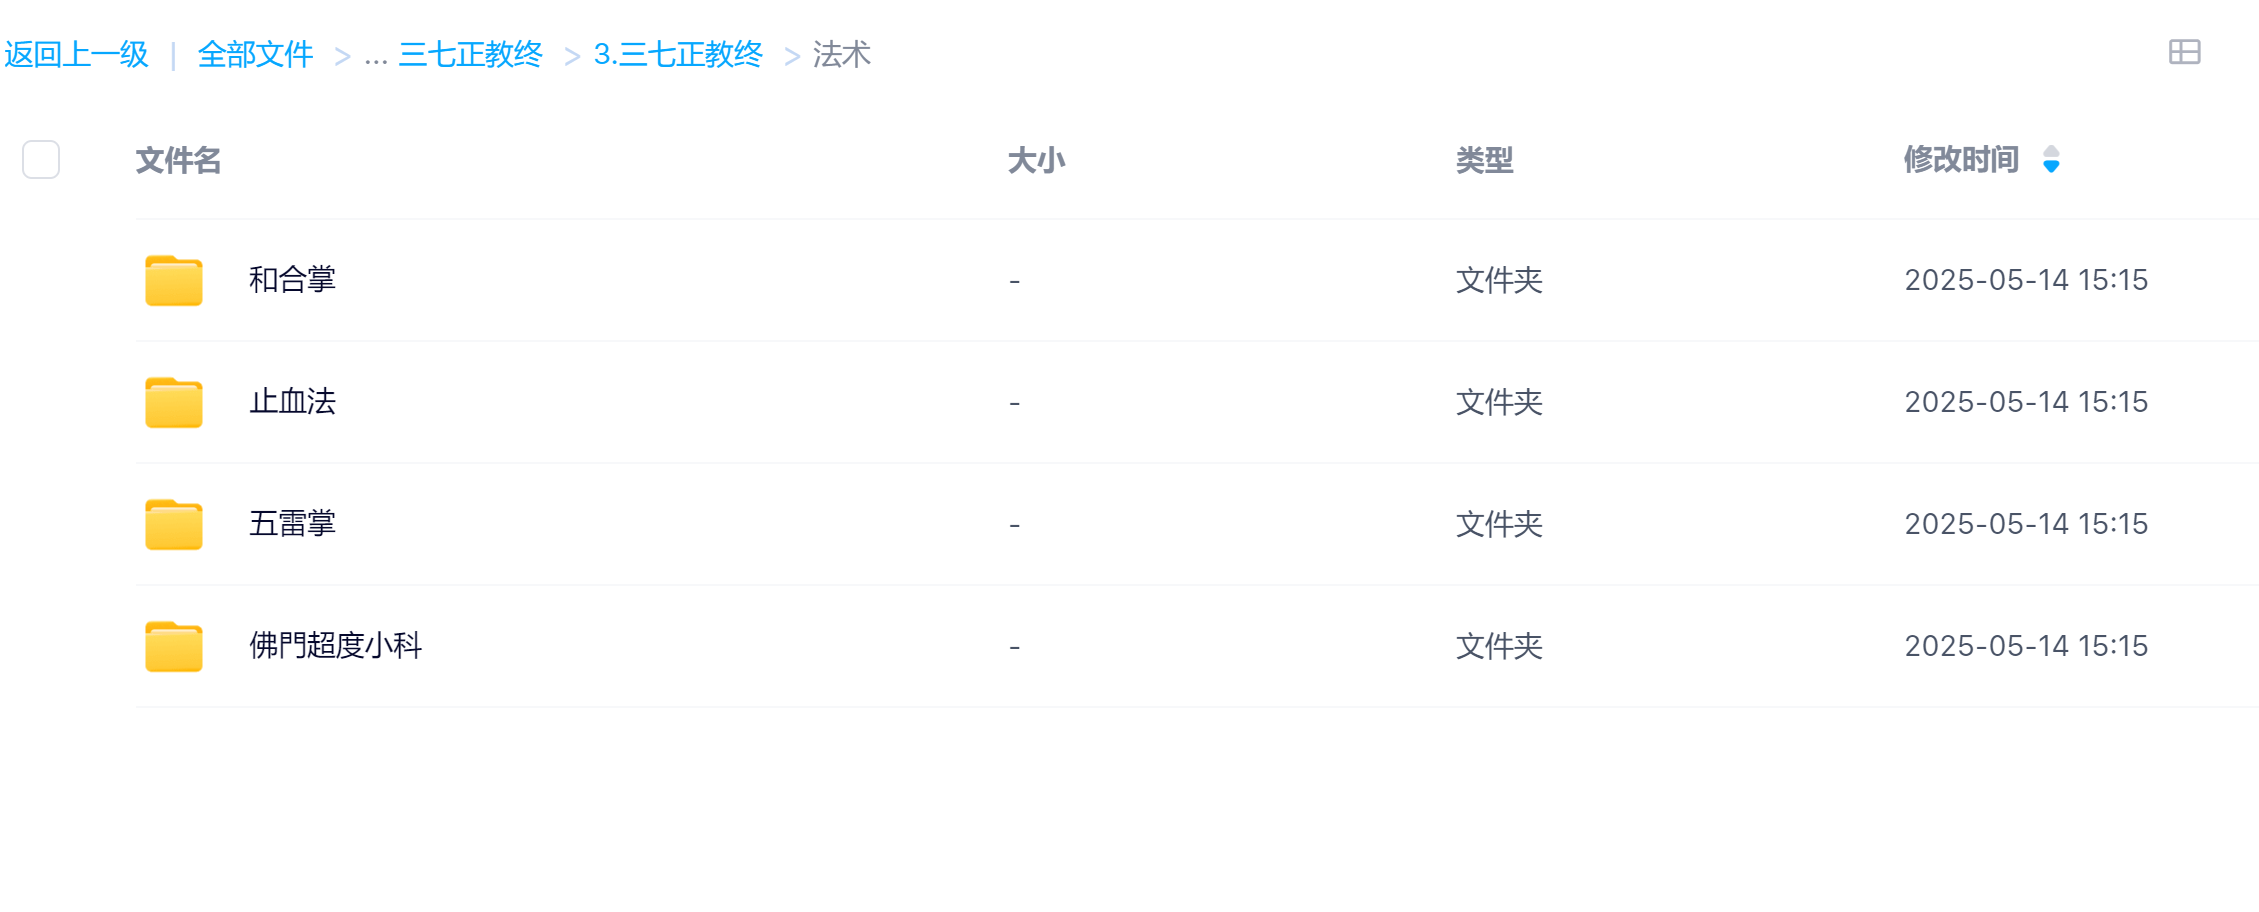Toggle the select-all files checkbox
Viewport: 2259px width, 912px height.
point(41,160)
